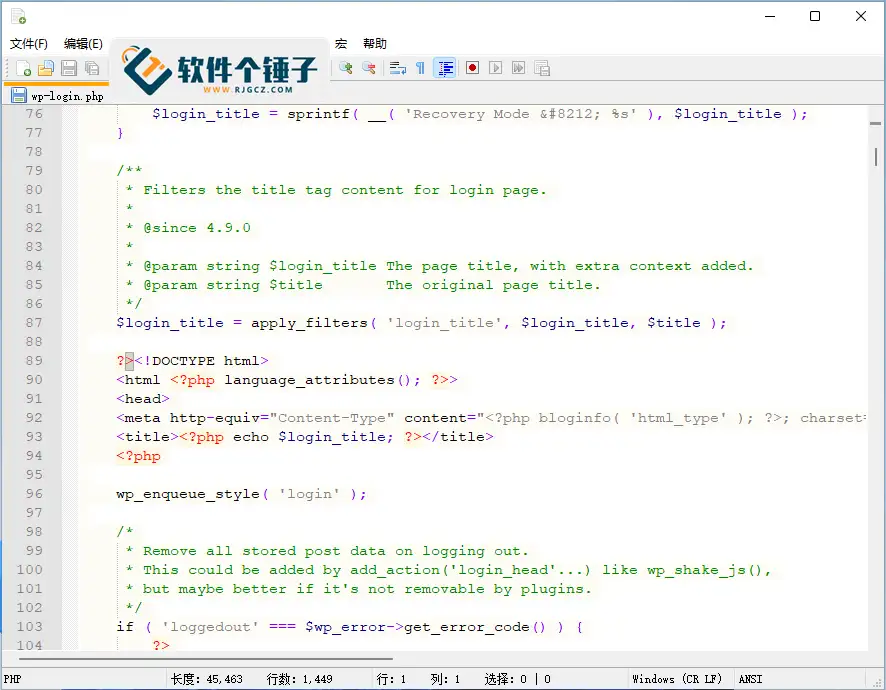The image size is (886, 690).
Task: Click line number 89 in margin
Action: (x=34, y=361)
